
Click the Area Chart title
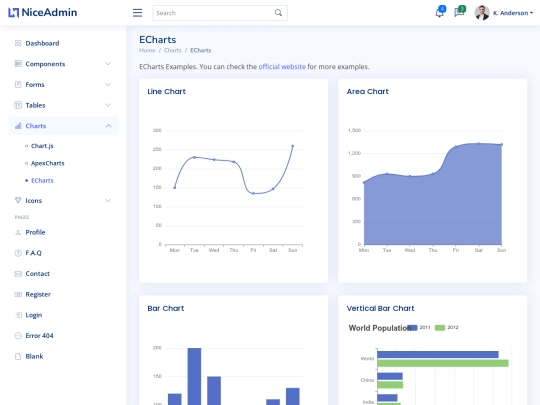point(368,92)
